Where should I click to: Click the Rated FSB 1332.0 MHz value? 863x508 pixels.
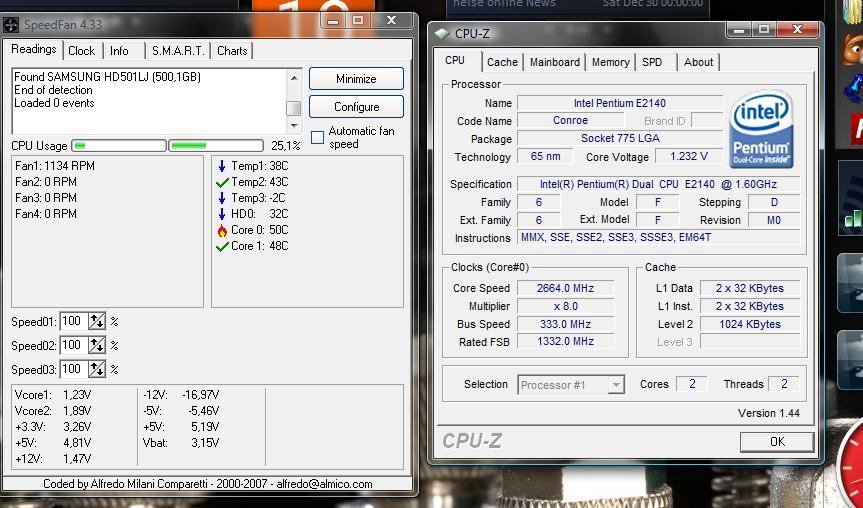point(565,342)
